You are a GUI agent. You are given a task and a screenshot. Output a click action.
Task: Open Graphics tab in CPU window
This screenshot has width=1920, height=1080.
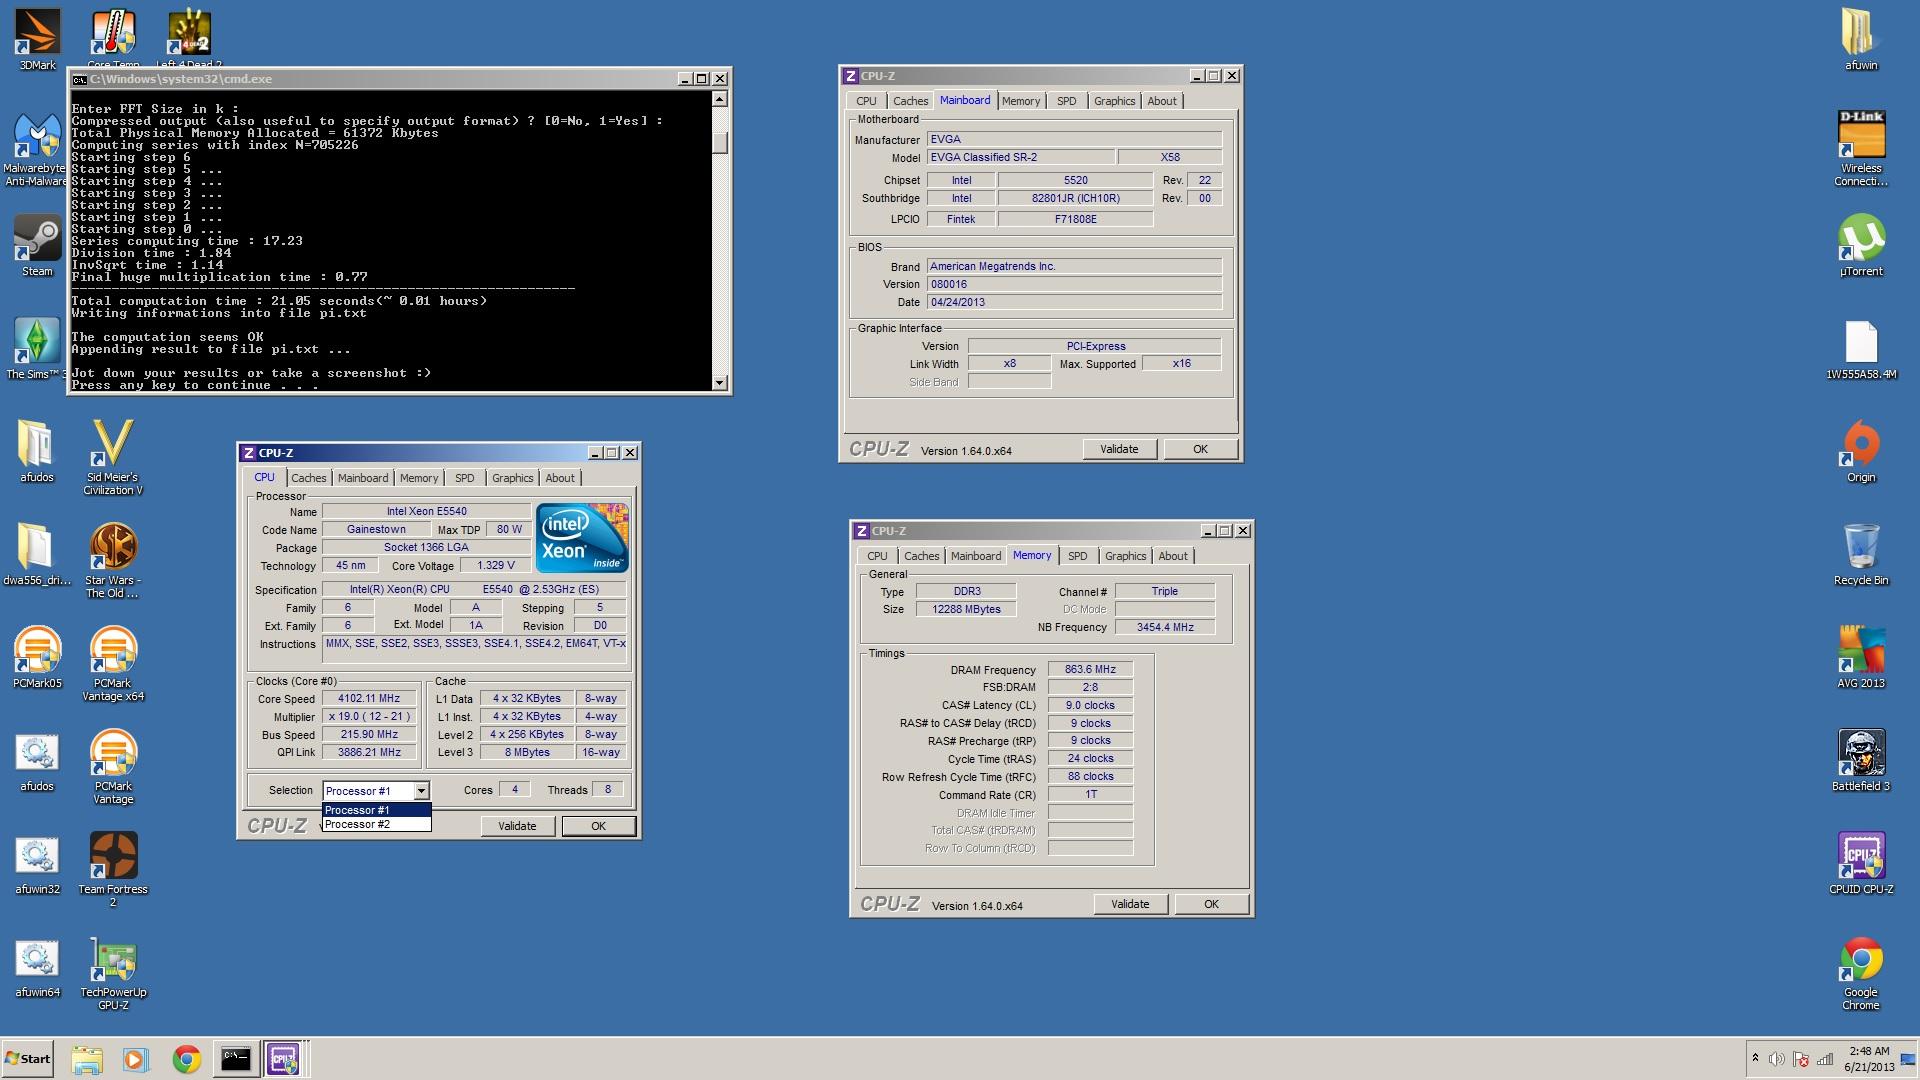[x=513, y=478]
